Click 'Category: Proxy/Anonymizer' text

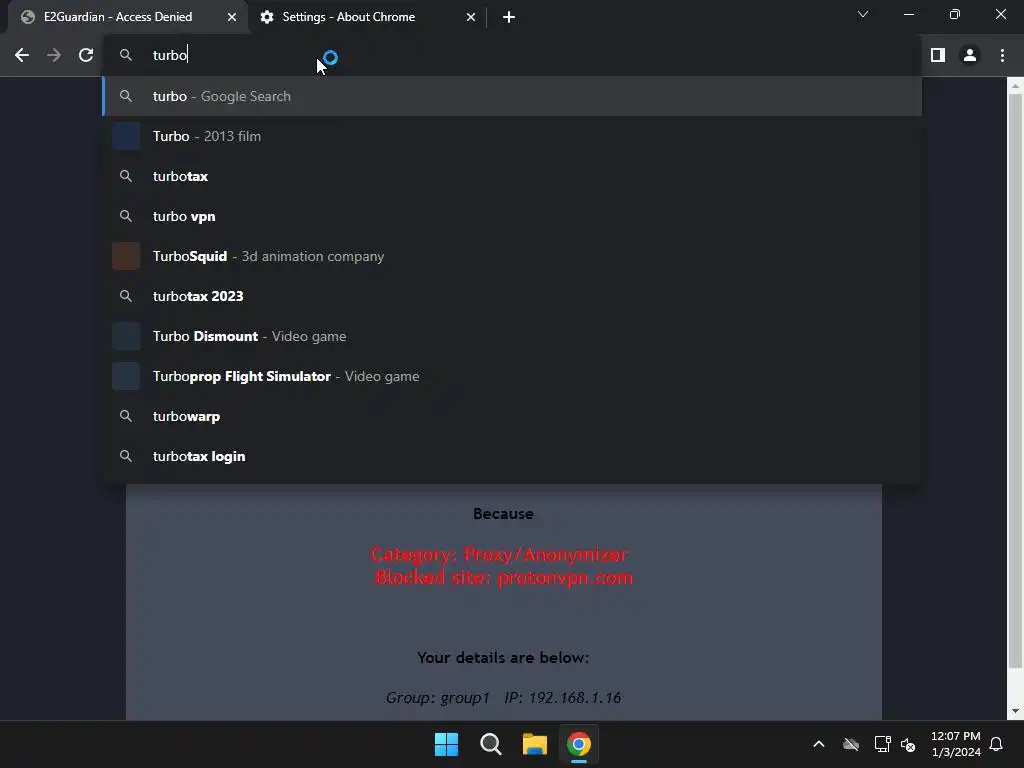(x=500, y=554)
